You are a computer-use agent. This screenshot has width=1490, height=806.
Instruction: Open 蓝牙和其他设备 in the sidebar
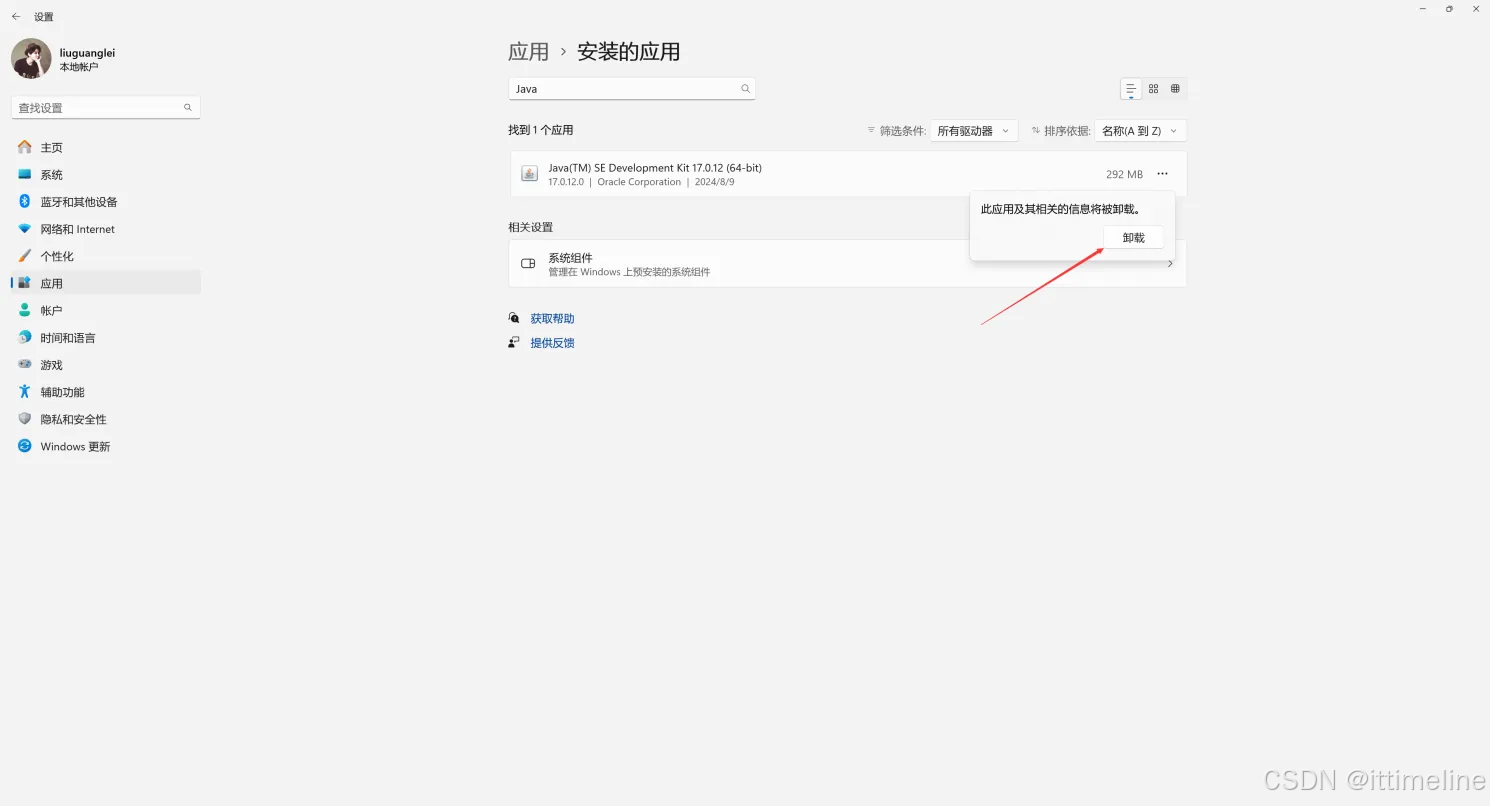coord(106,202)
